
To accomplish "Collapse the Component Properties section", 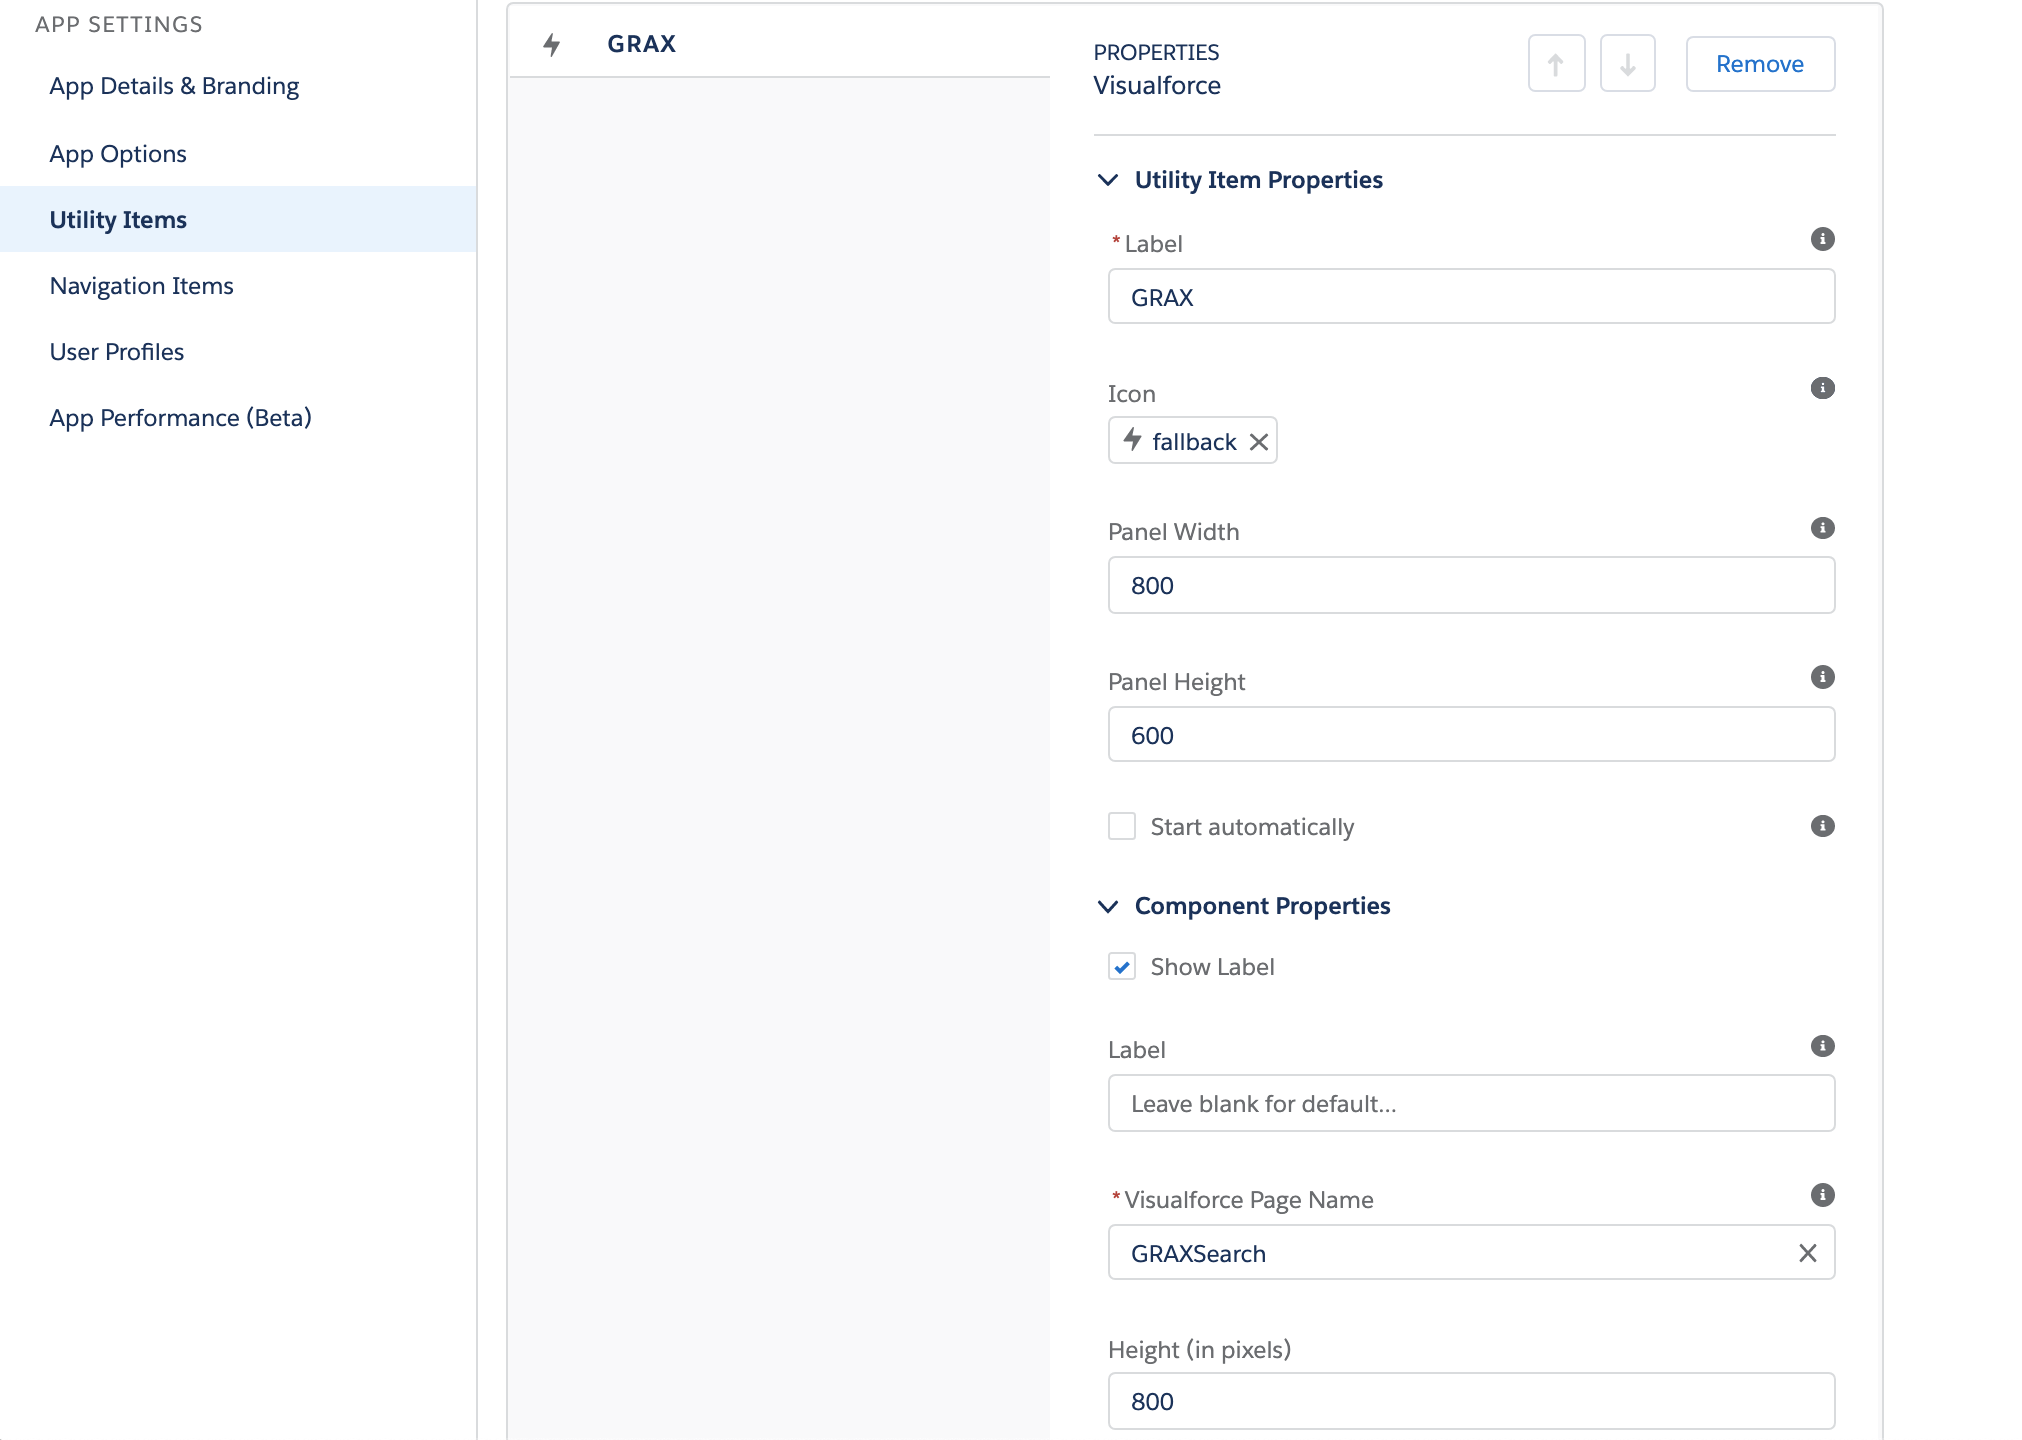I will click(x=1108, y=906).
